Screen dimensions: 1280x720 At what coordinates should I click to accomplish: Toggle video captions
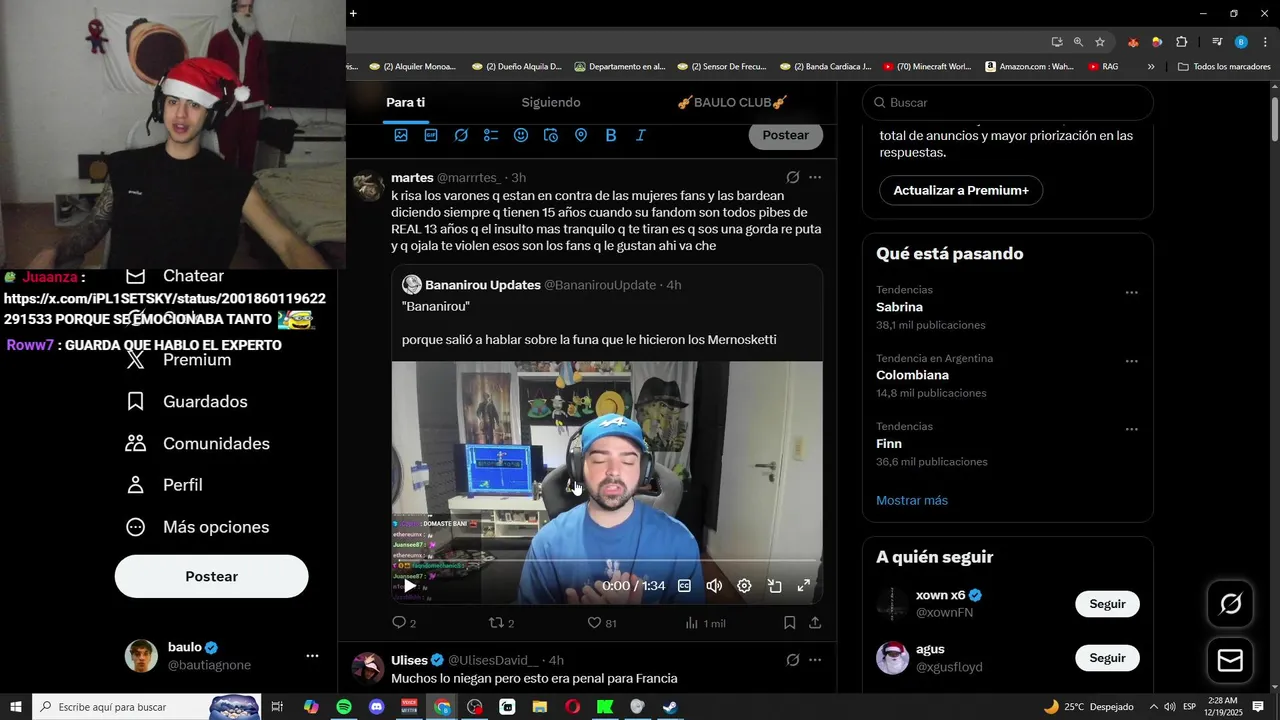click(684, 586)
